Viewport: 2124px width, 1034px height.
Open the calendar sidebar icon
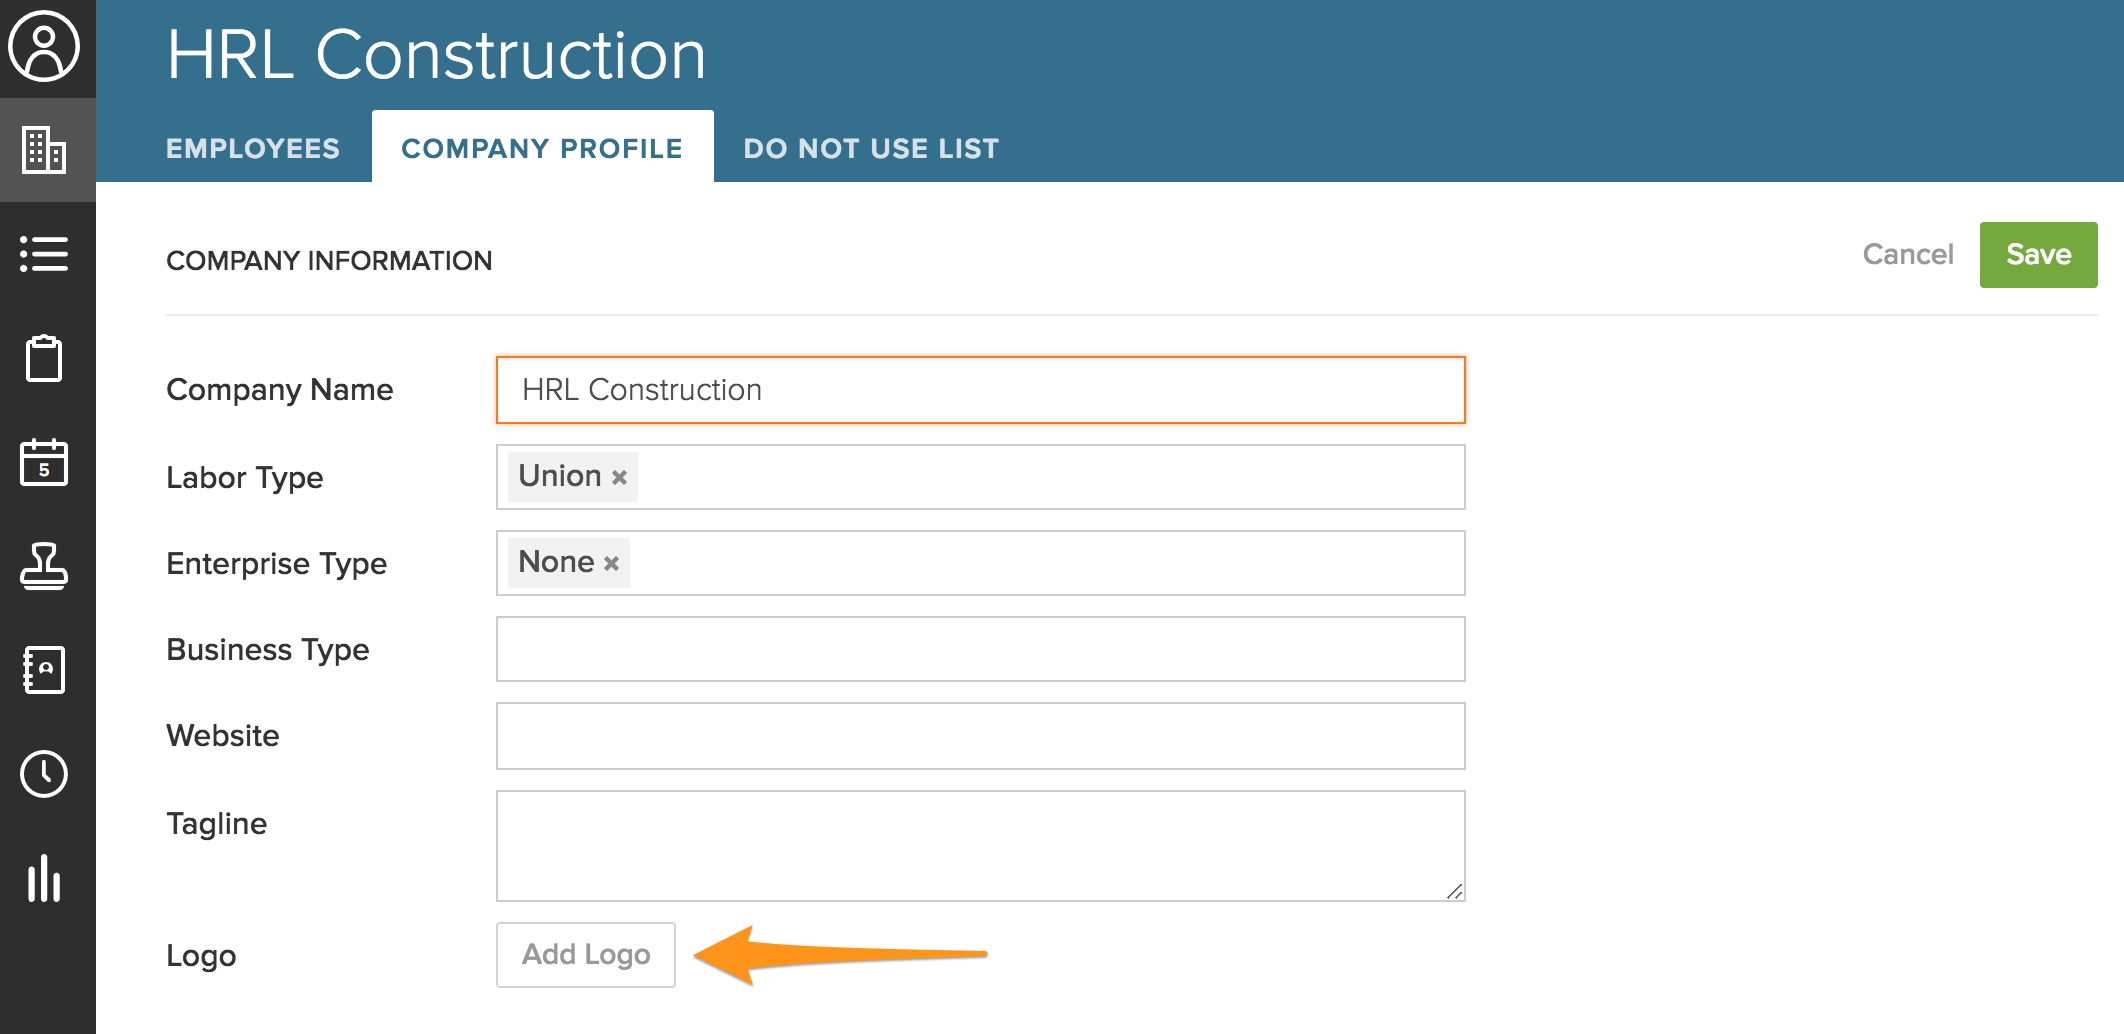44,462
